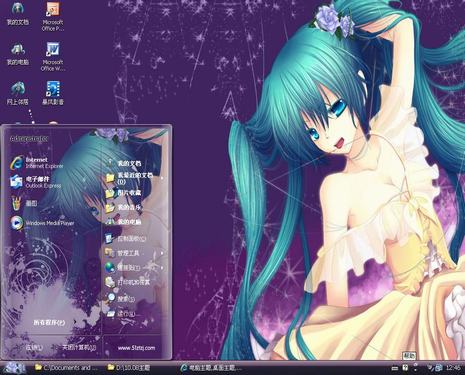Open 控制面板 Control Panel in Start menu
Screen dimensions: 465x375
126,239
